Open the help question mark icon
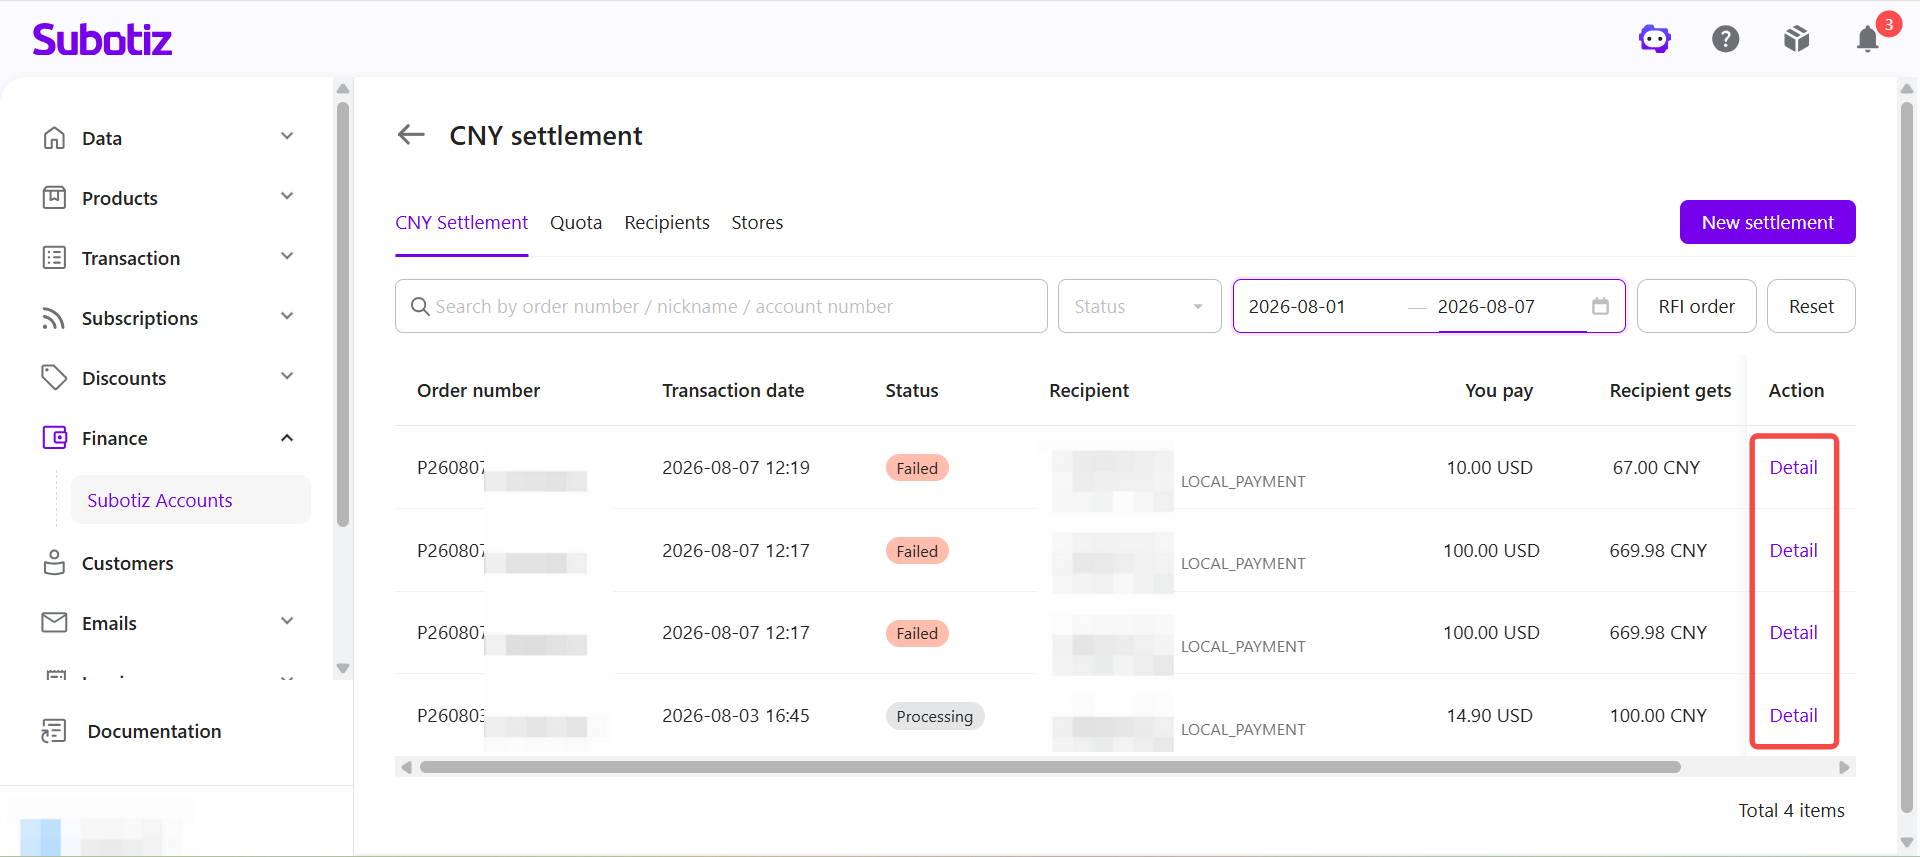Image resolution: width=1920 pixels, height=857 pixels. click(x=1726, y=39)
